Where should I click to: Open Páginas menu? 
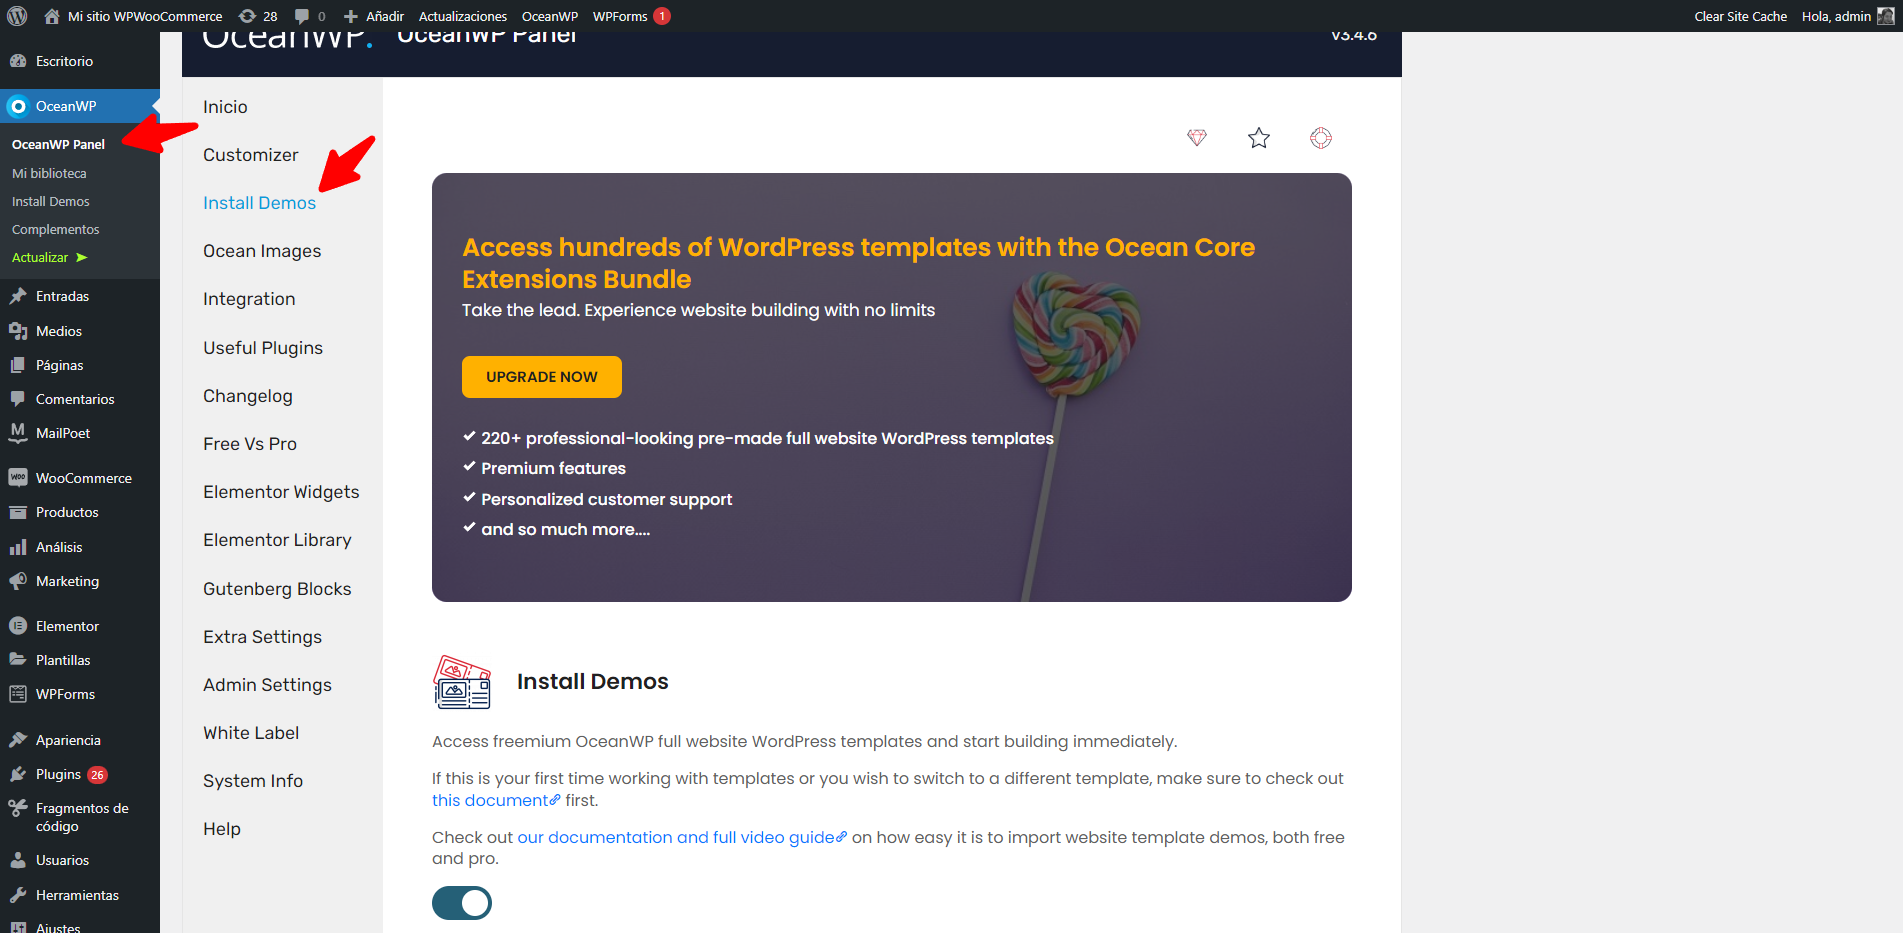[x=59, y=365]
